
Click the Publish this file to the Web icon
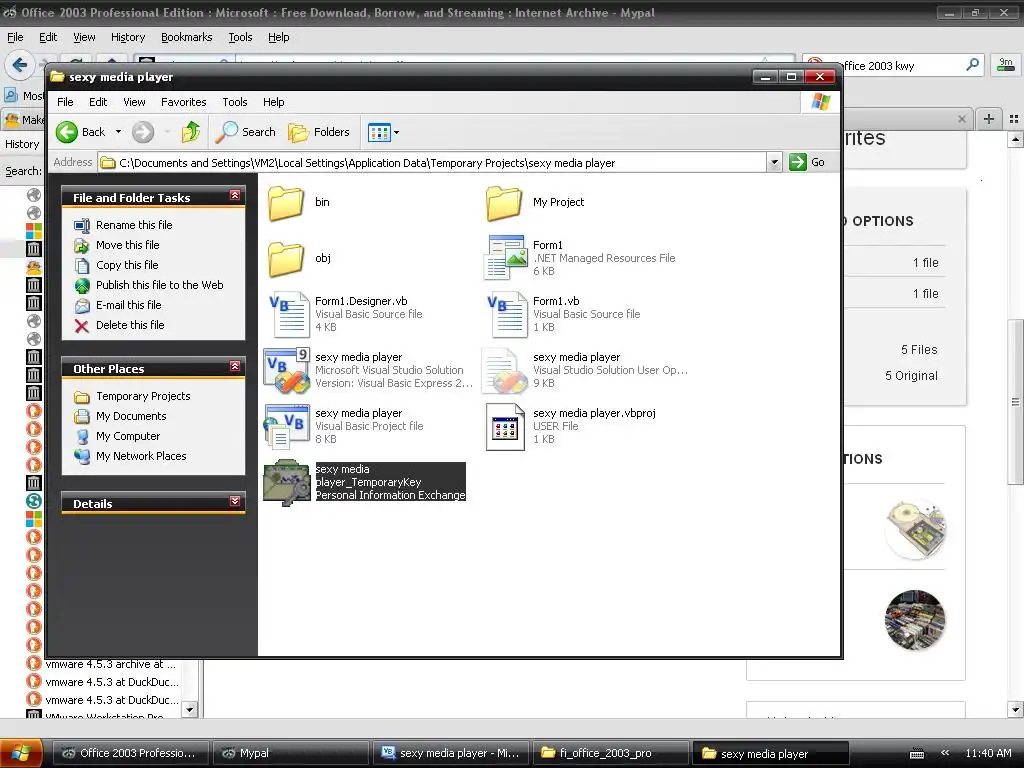tap(82, 285)
